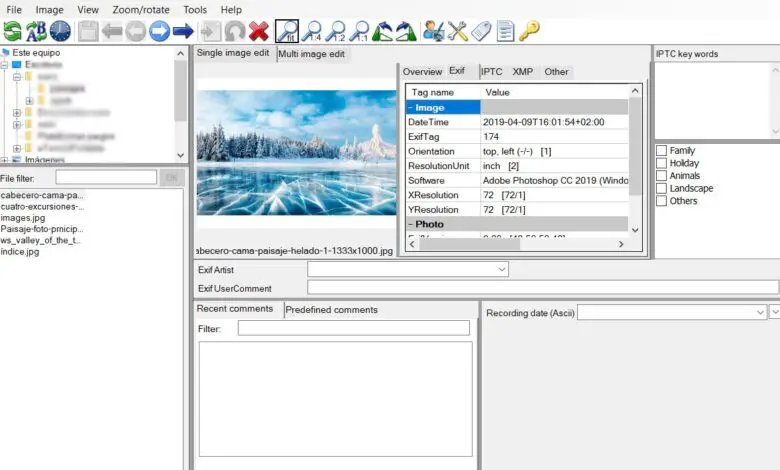This screenshot has width=780, height=470.
Task: Click the red X delete icon
Action: 259,31
